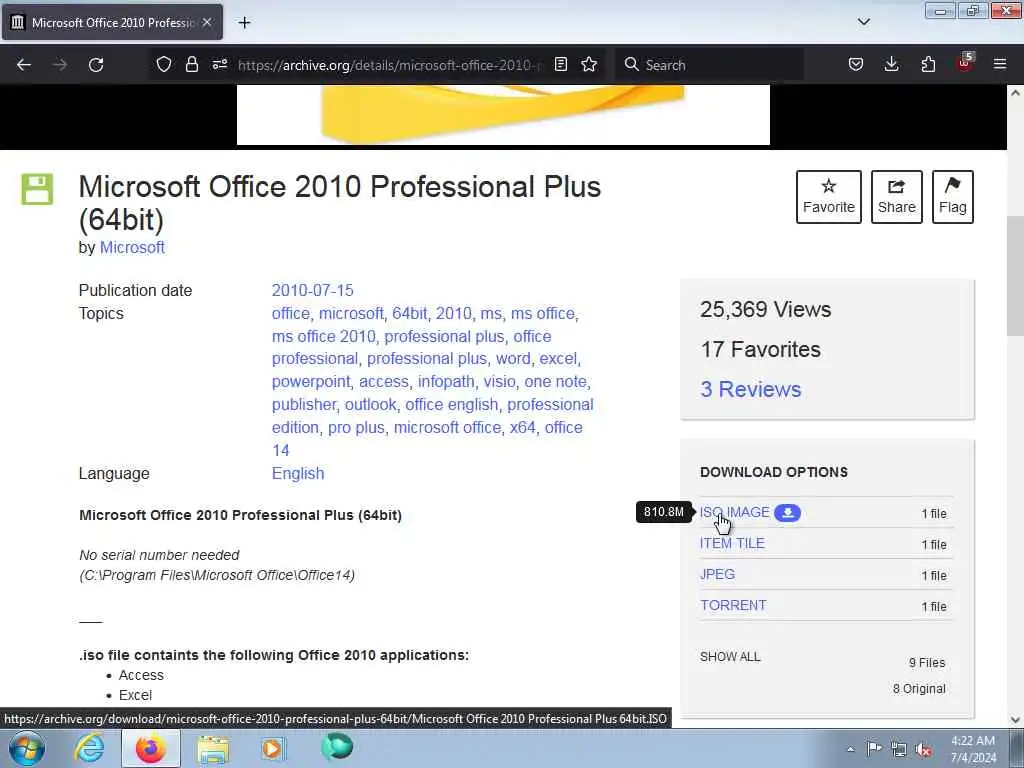
Task: Open Action Center flag tray icon
Action: [x=874, y=748]
